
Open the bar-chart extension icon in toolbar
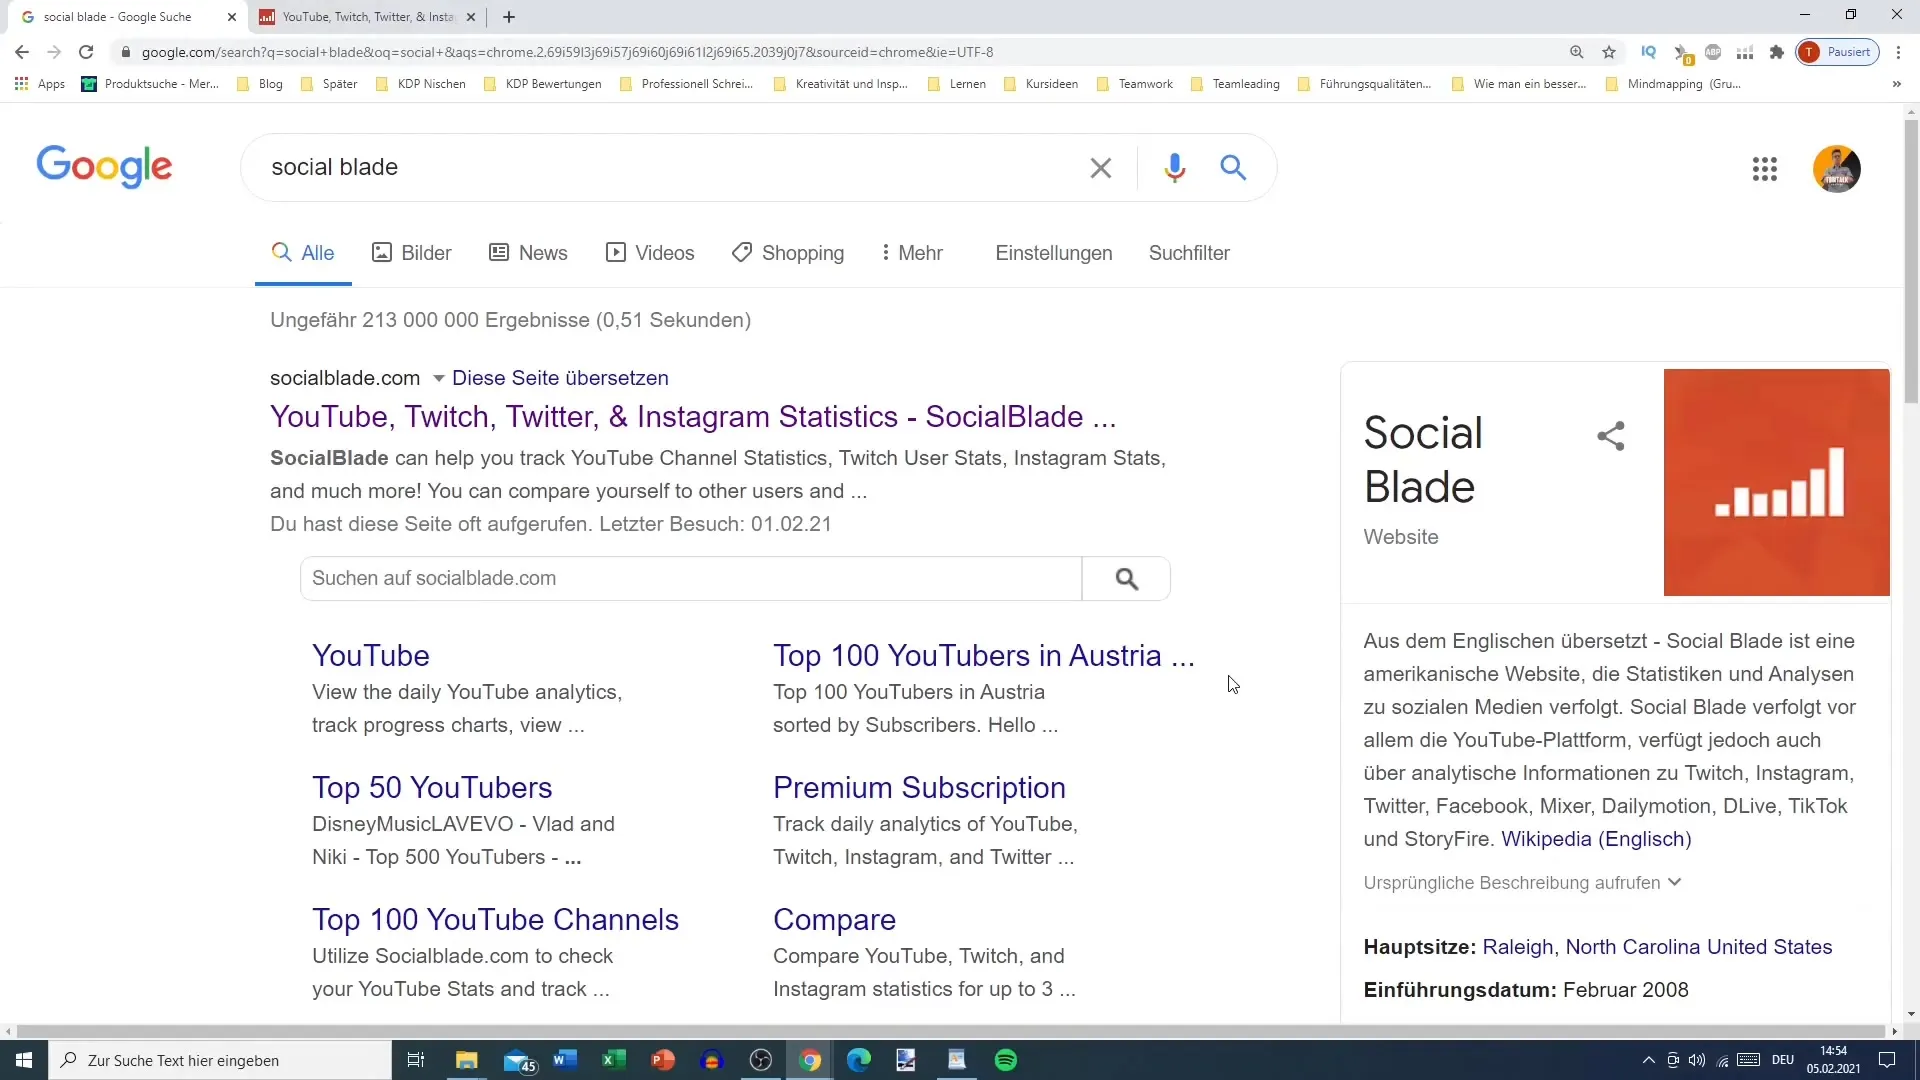[x=1745, y=52]
